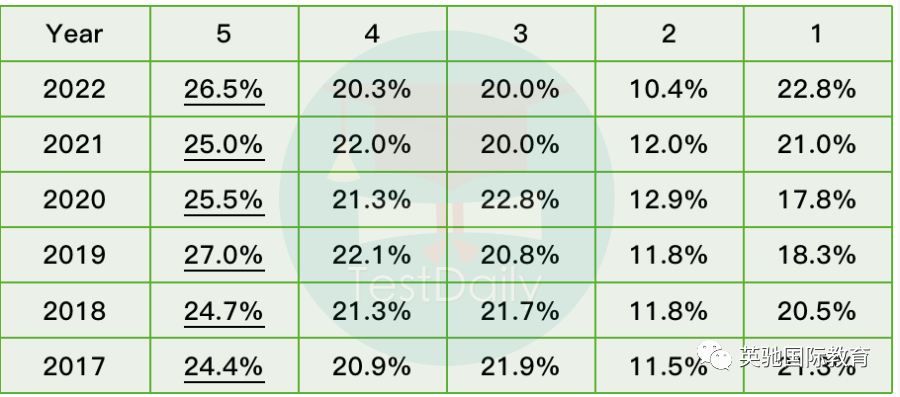Select the column header labeled 4

(372, 34)
